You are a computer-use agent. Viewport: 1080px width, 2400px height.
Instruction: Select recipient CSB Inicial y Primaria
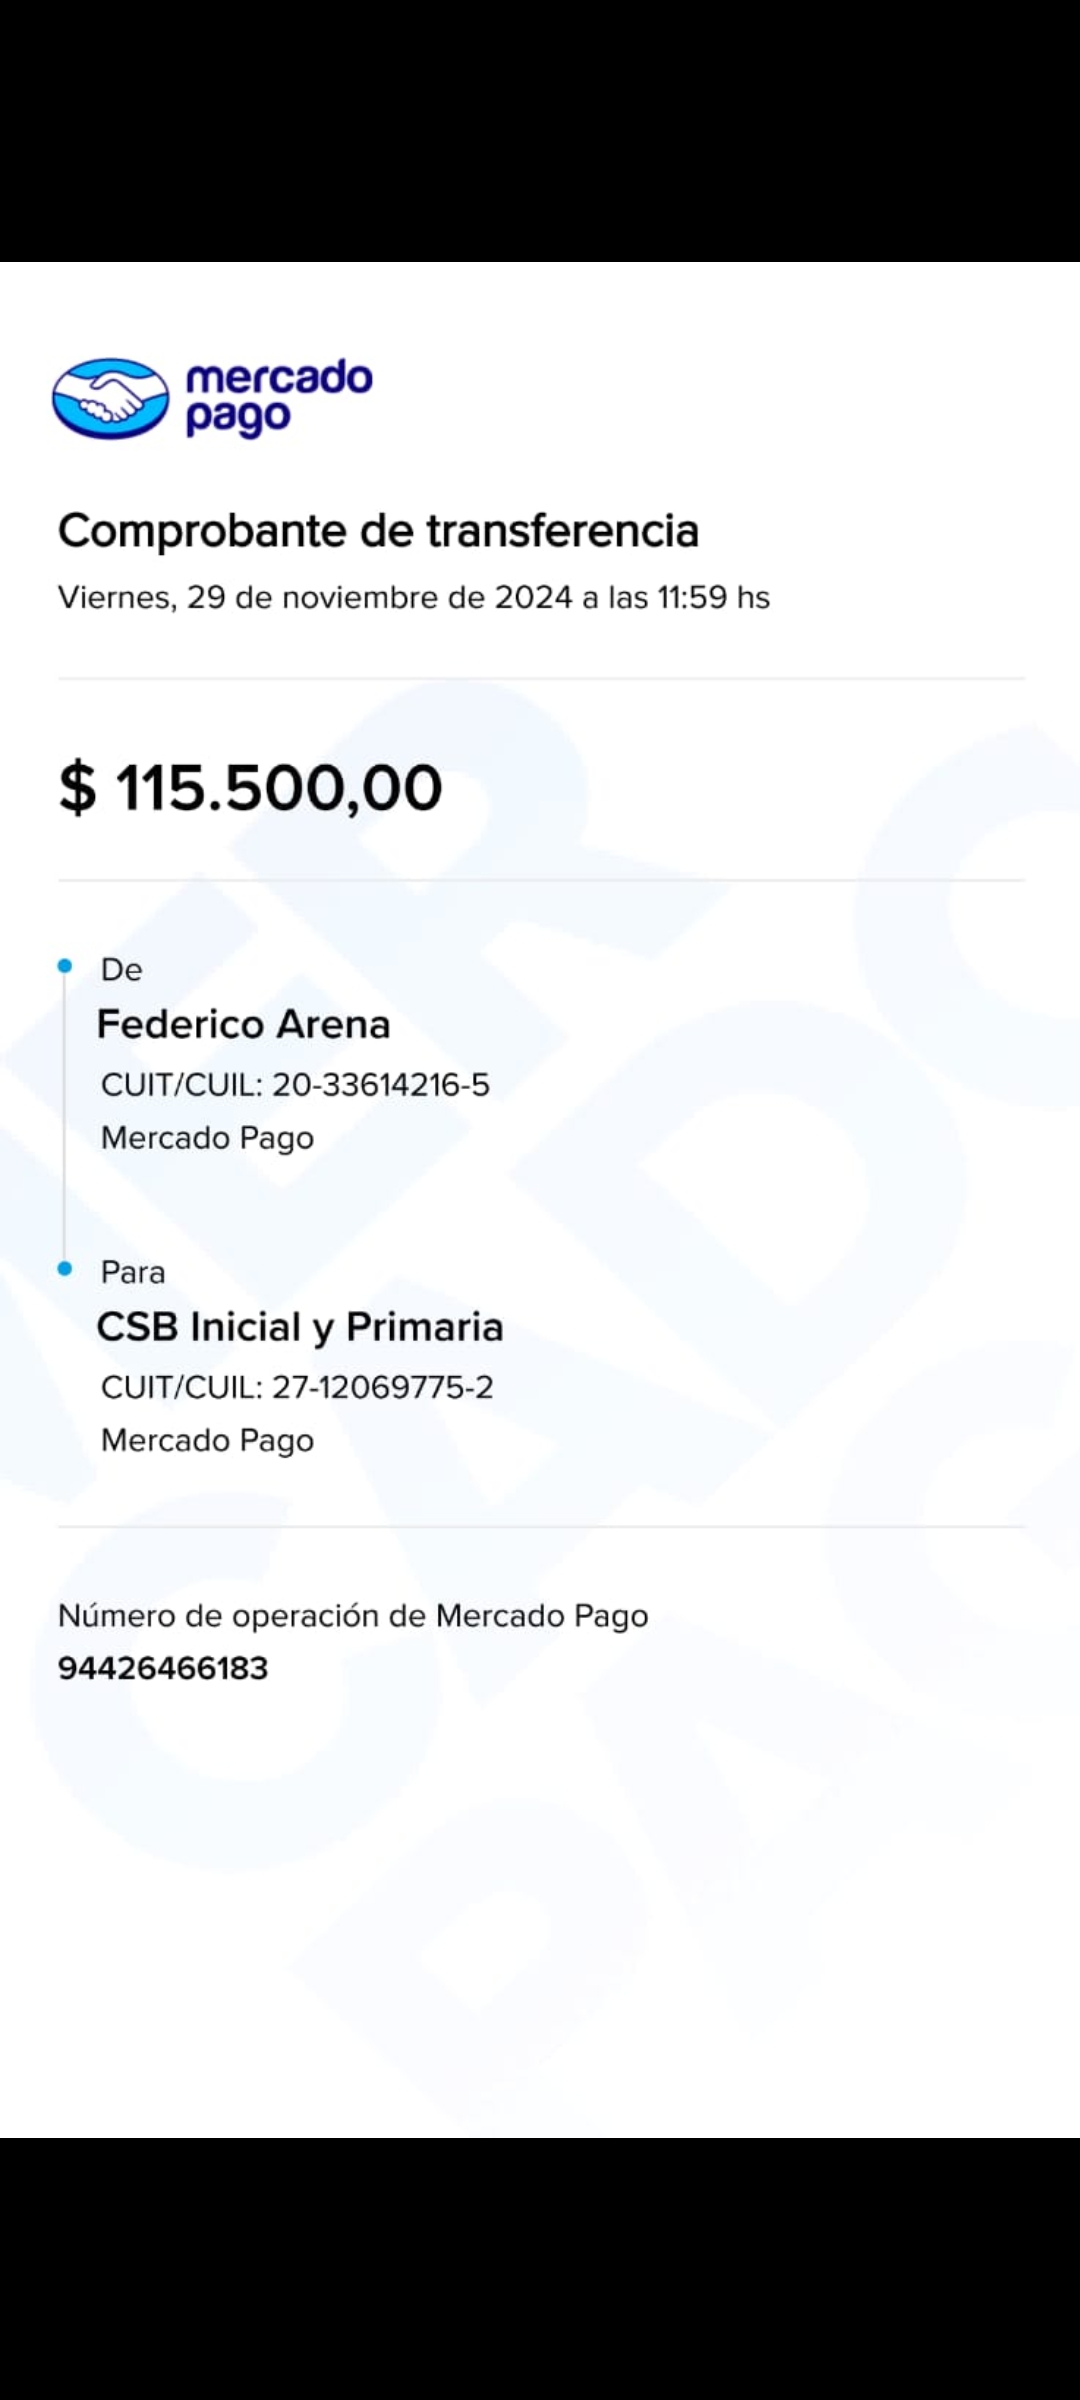coord(300,1327)
